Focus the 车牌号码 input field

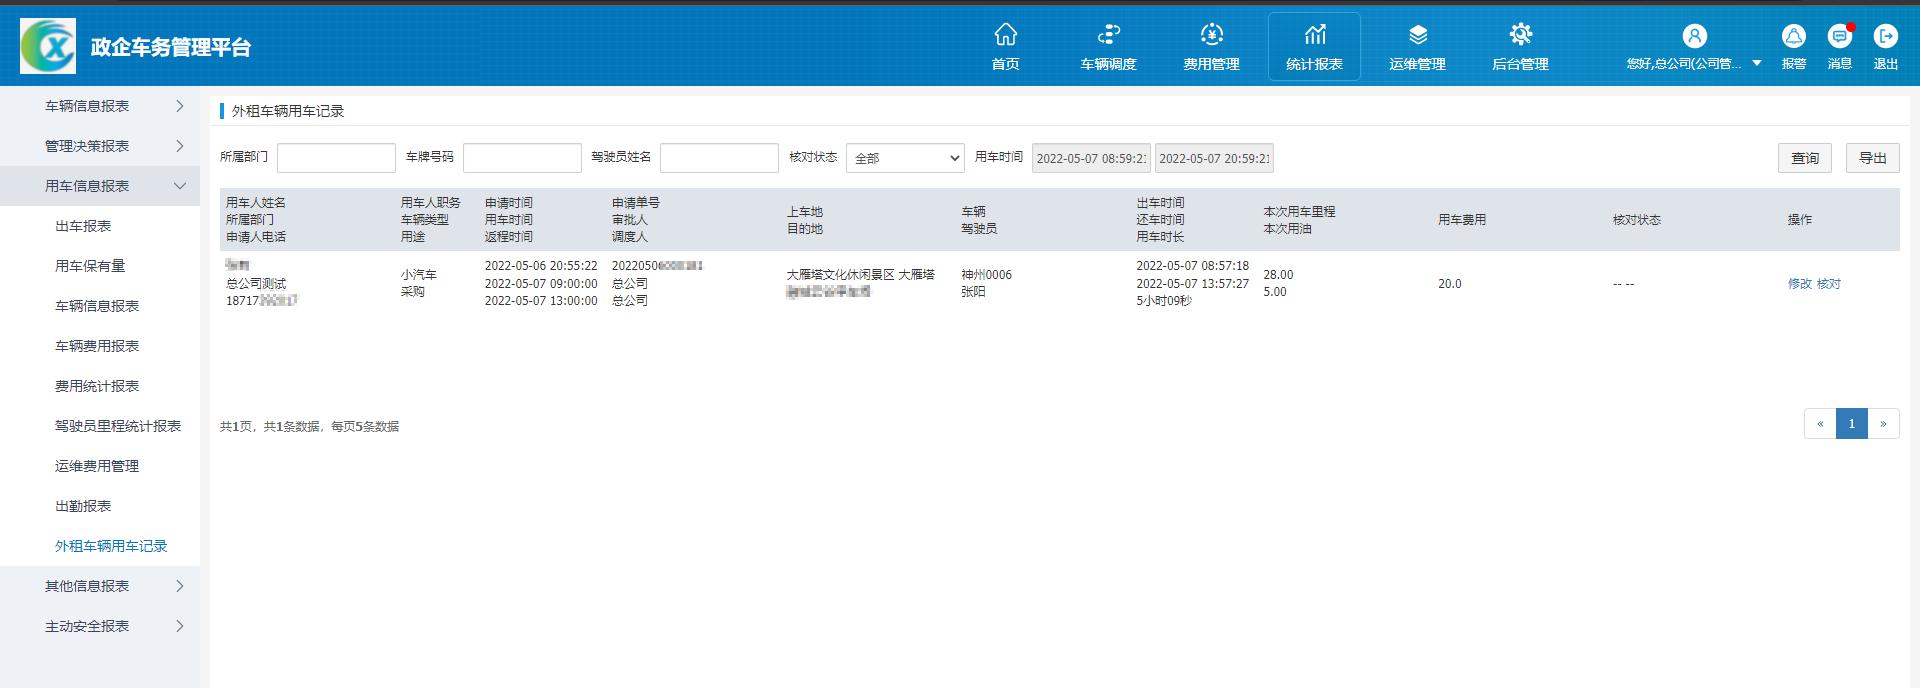point(522,158)
